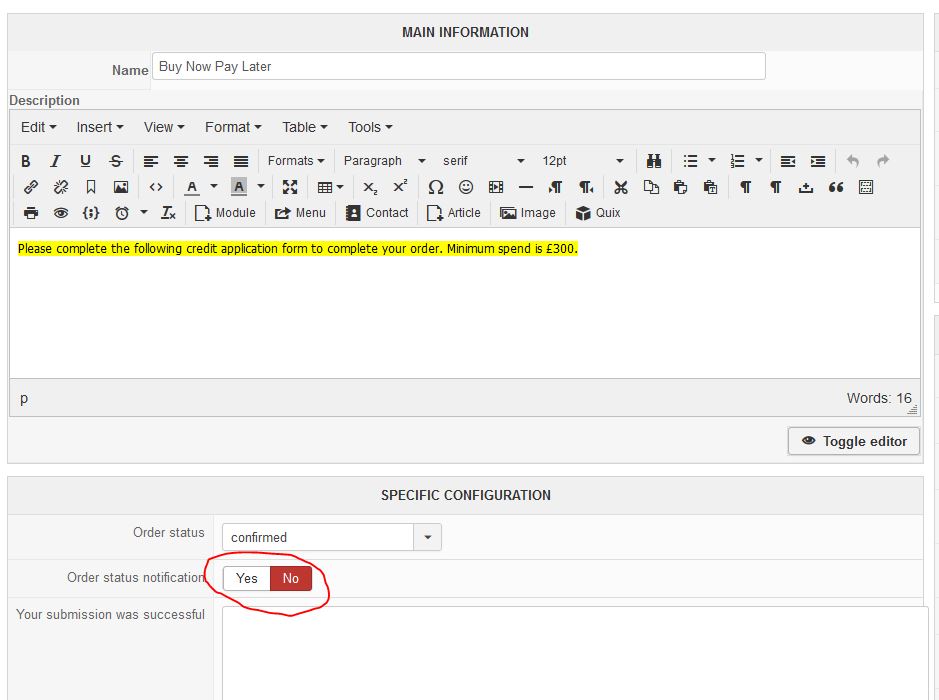The image size is (939, 700).
Task: Preview content with eye icon
Action: pyautogui.click(x=61, y=213)
